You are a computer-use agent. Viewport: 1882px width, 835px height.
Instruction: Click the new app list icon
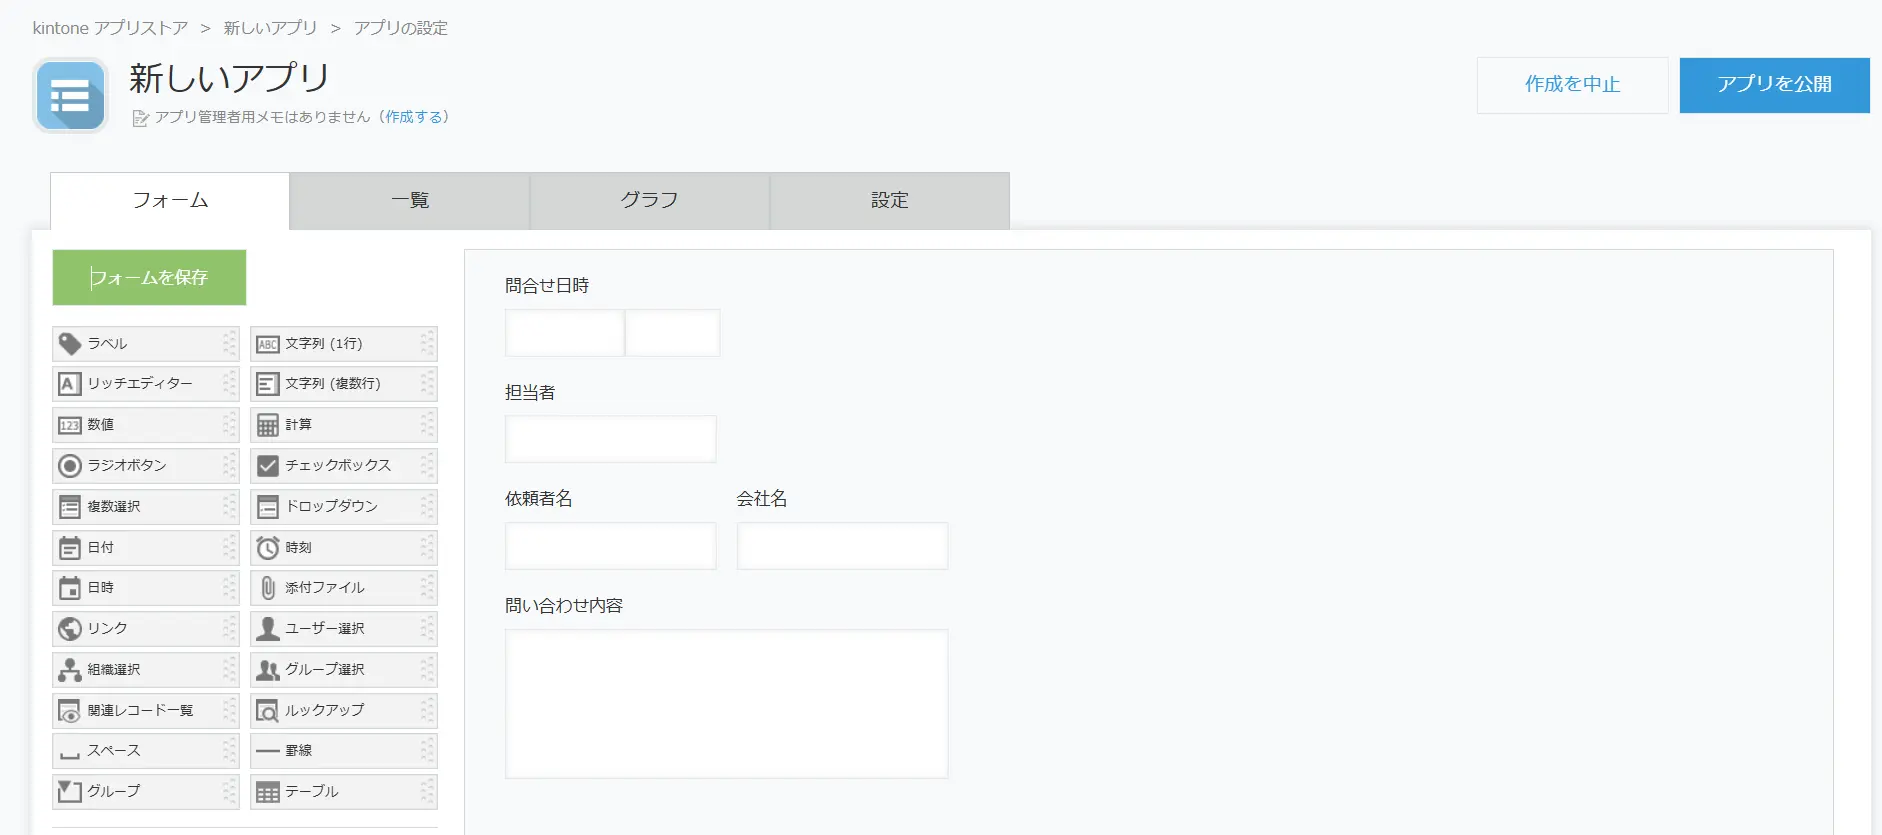[70, 96]
